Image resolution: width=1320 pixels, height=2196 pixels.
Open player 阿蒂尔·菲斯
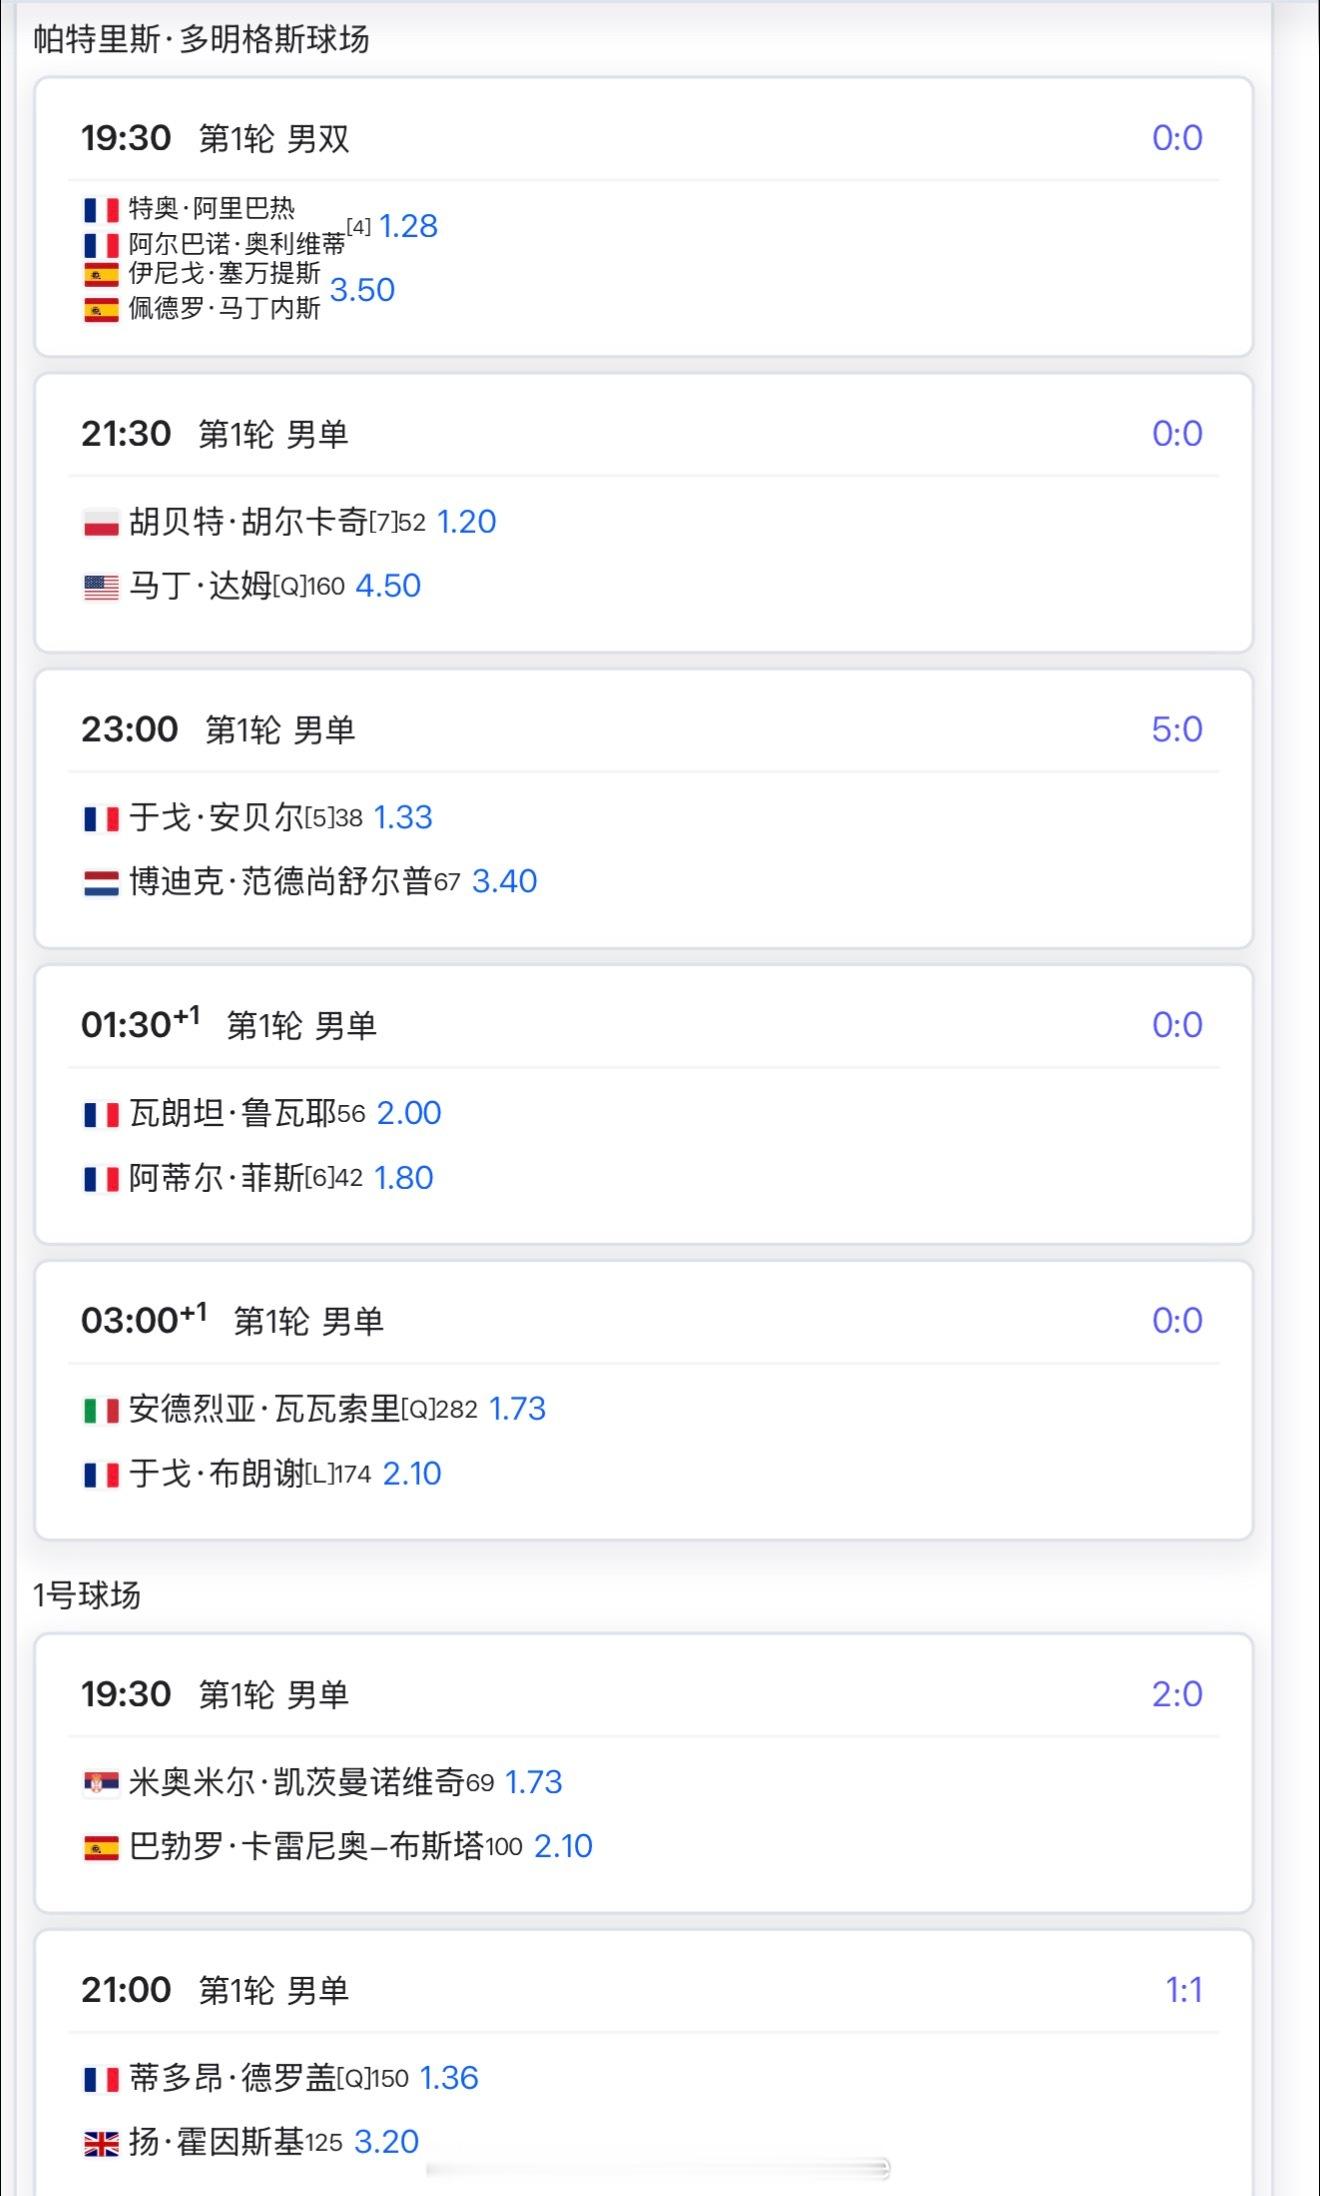pos(216,1178)
